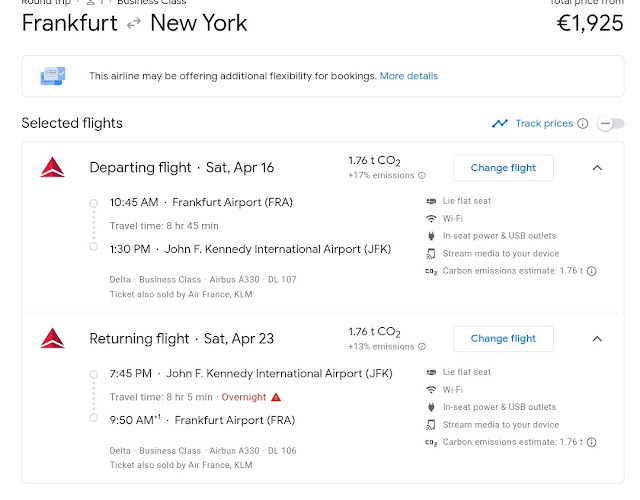Change the departing flight on Apr 16
This screenshot has width=640, height=500.
(x=503, y=168)
